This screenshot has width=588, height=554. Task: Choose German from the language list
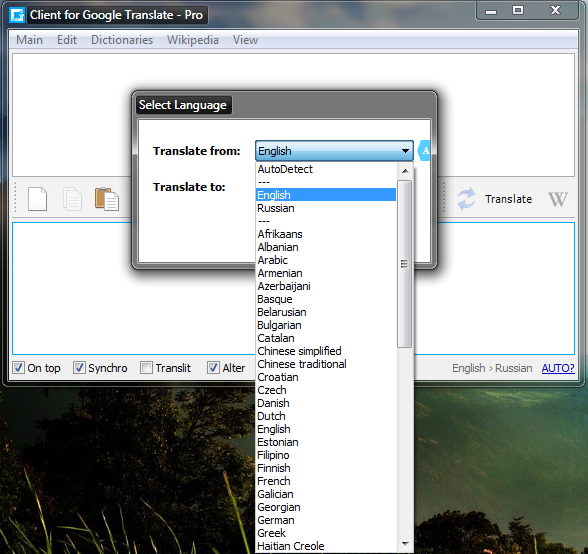[326, 520]
